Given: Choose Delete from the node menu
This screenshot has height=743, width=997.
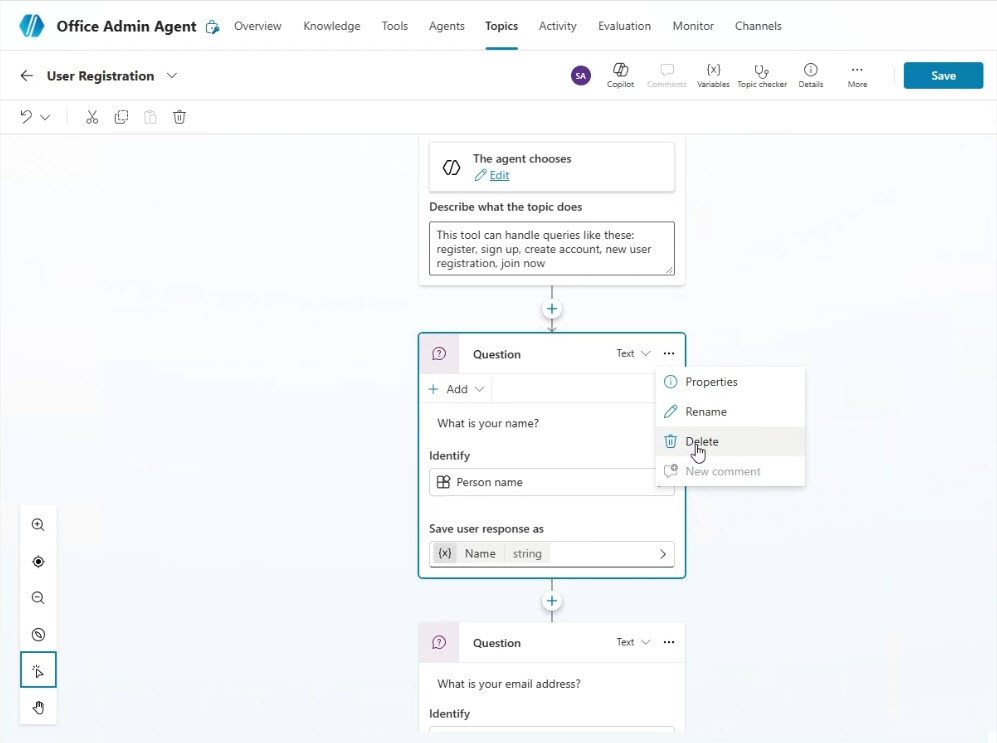Looking at the screenshot, I should coord(730,442).
